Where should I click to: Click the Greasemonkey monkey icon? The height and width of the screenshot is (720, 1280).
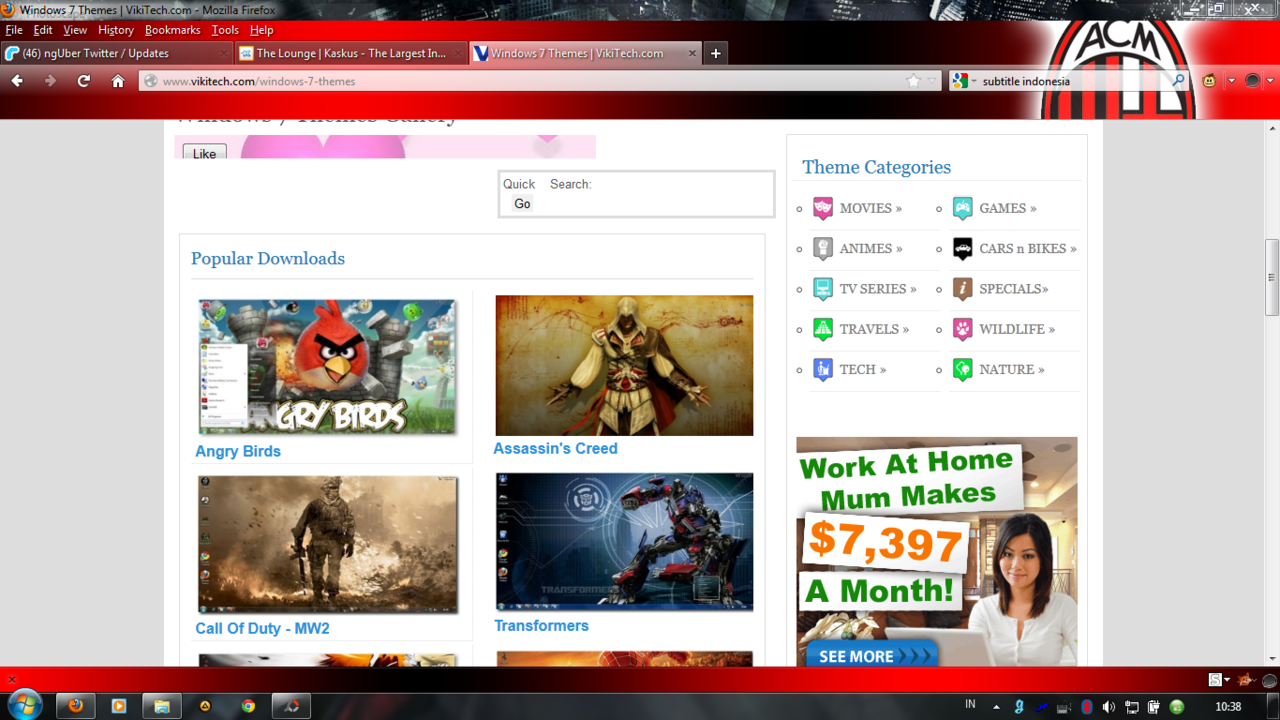coord(1209,81)
